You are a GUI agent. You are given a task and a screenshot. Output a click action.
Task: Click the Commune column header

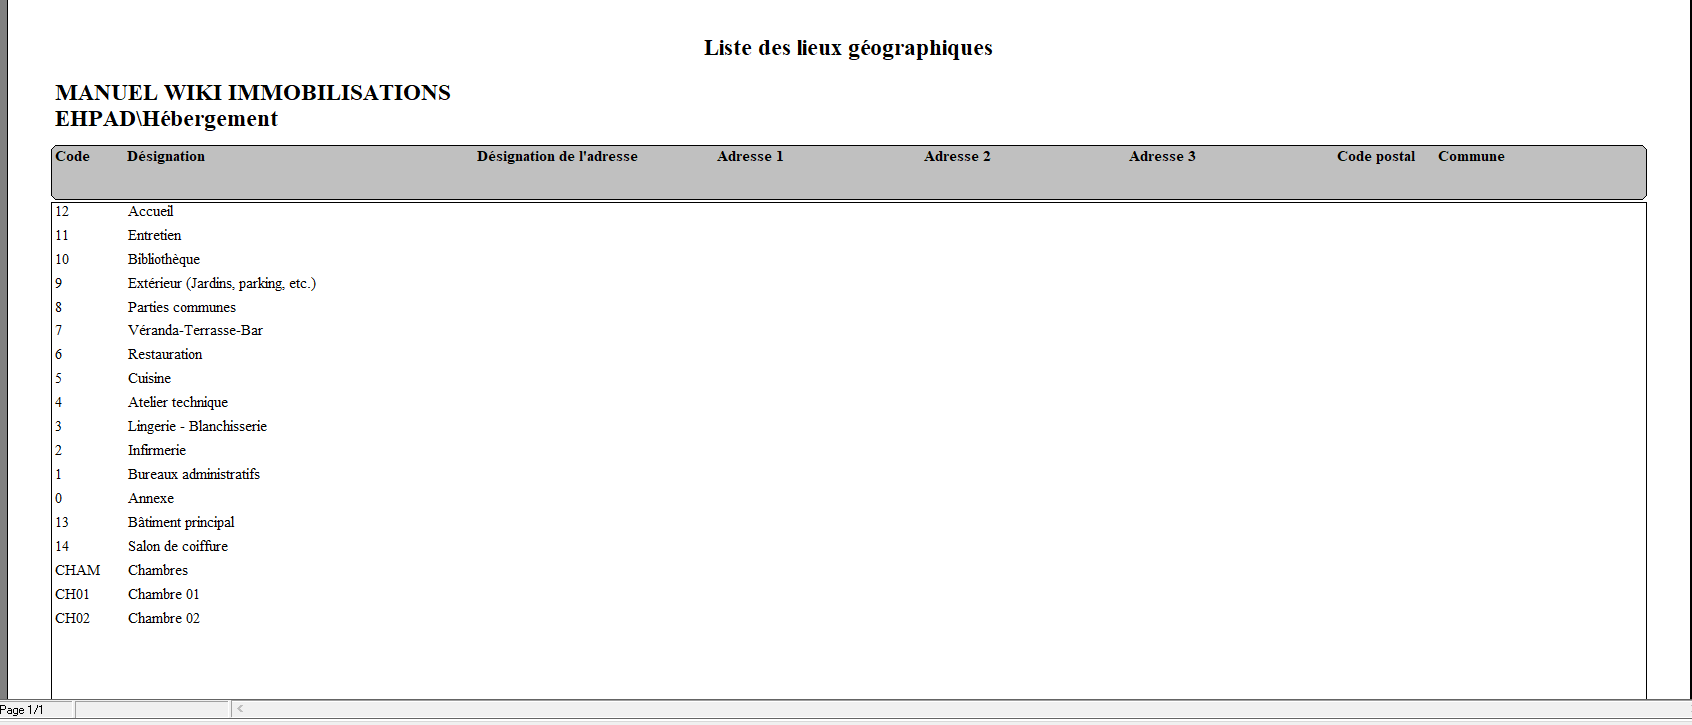click(x=1471, y=156)
